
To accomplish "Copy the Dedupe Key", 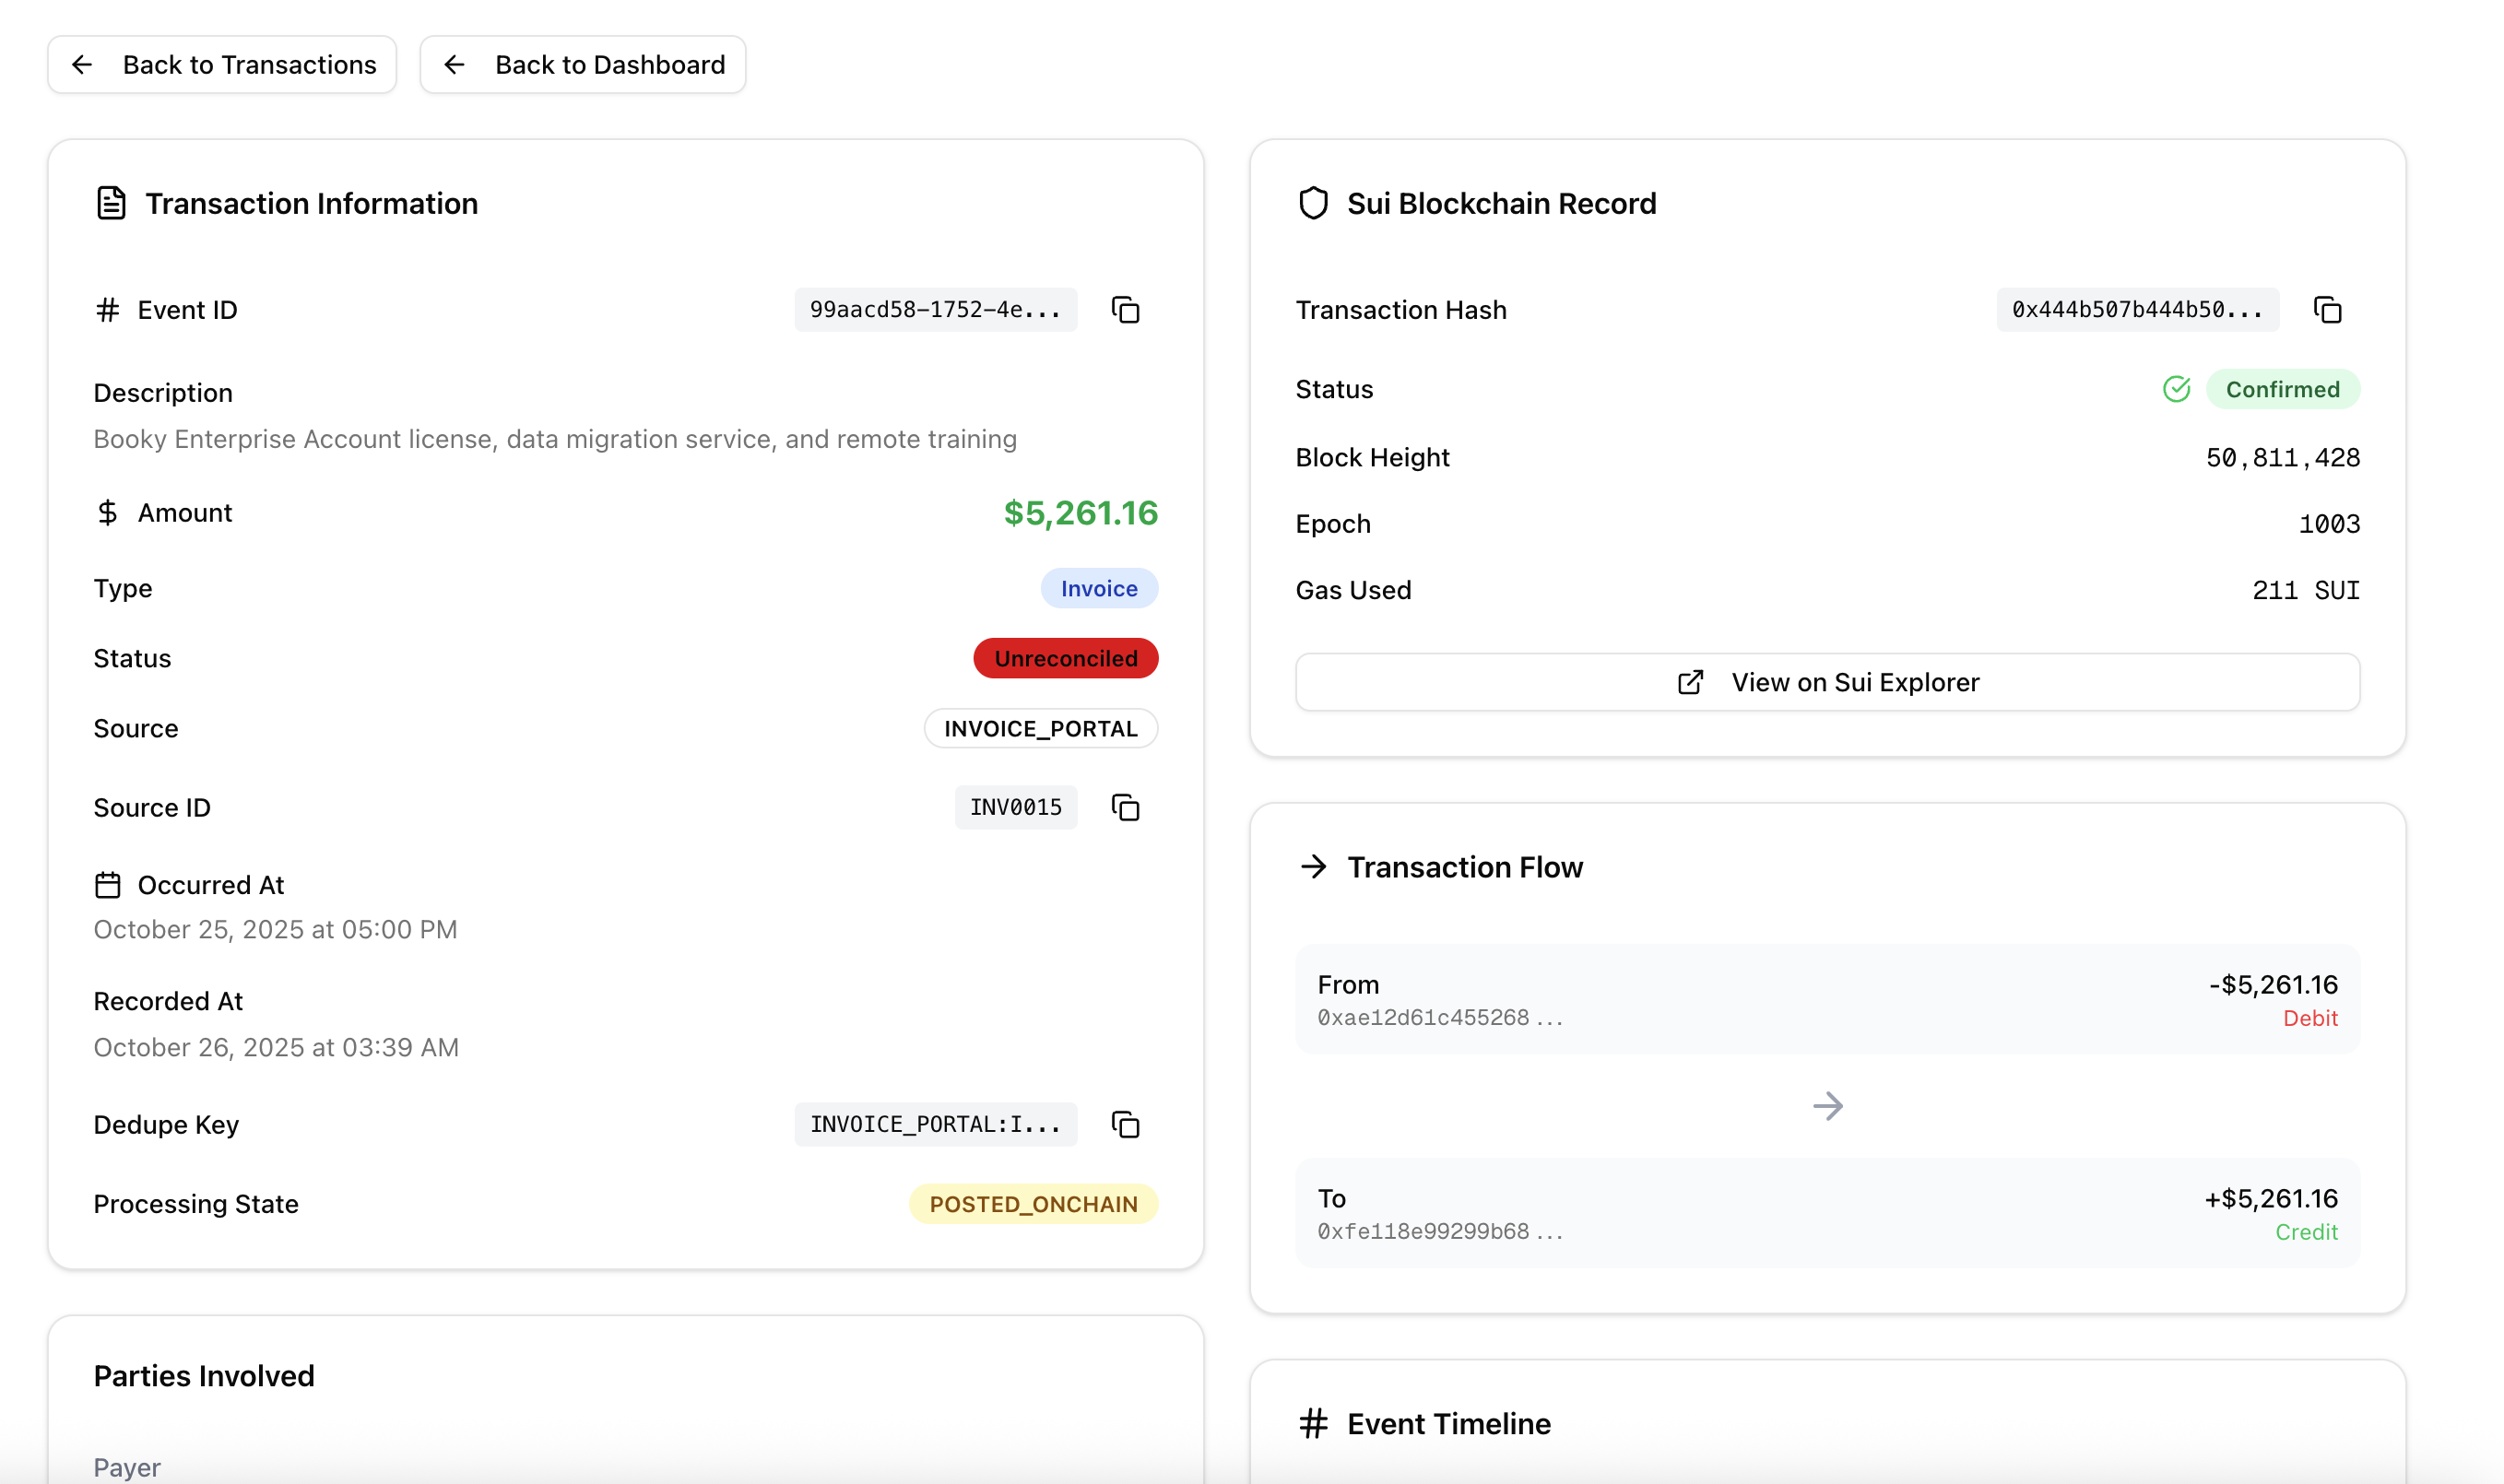I will 1125,1124.
